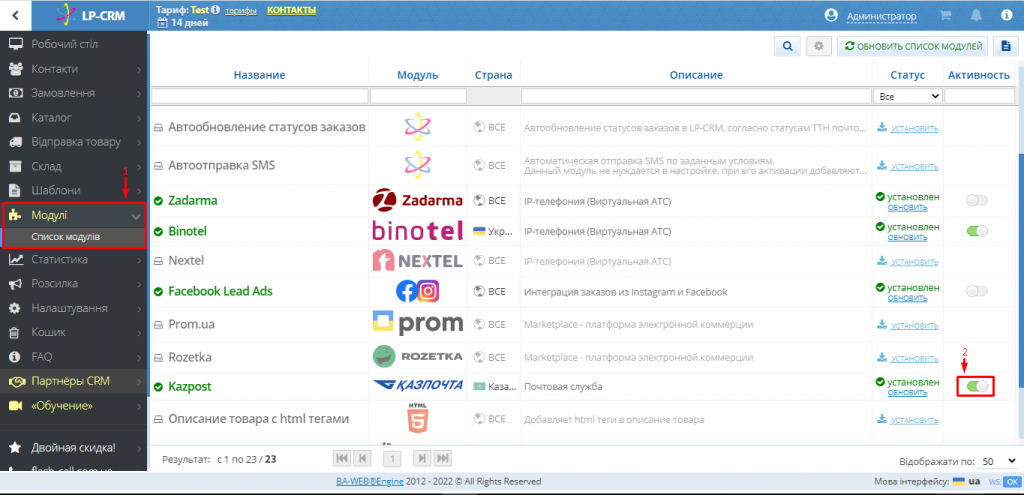Click the search magnifier button
The image size is (1024, 495).
point(788,46)
